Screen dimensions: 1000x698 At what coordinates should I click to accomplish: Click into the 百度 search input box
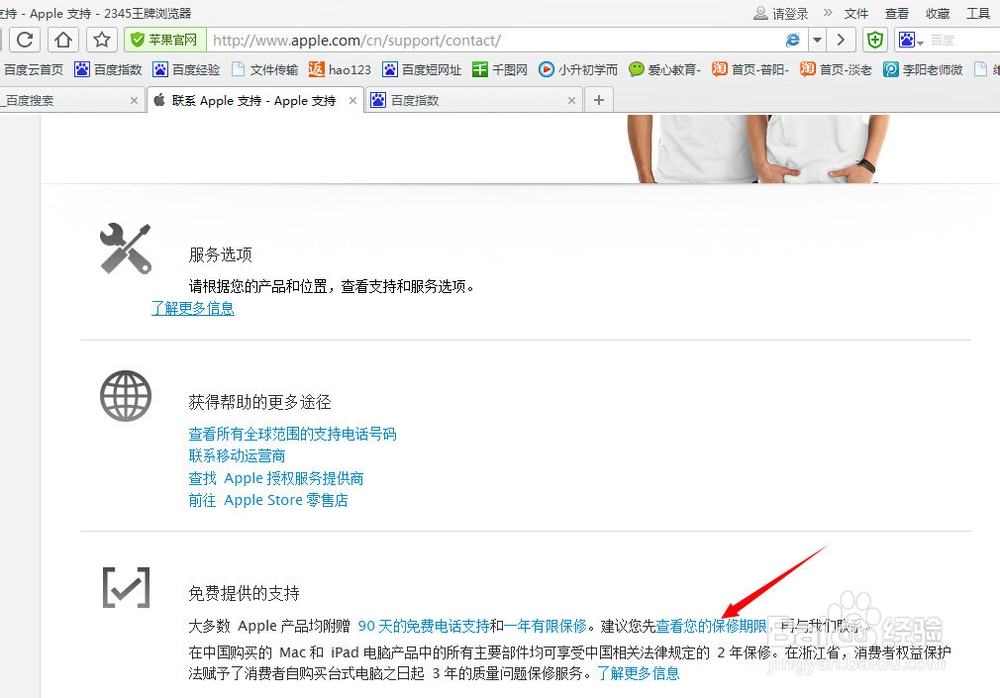coord(963,40)
